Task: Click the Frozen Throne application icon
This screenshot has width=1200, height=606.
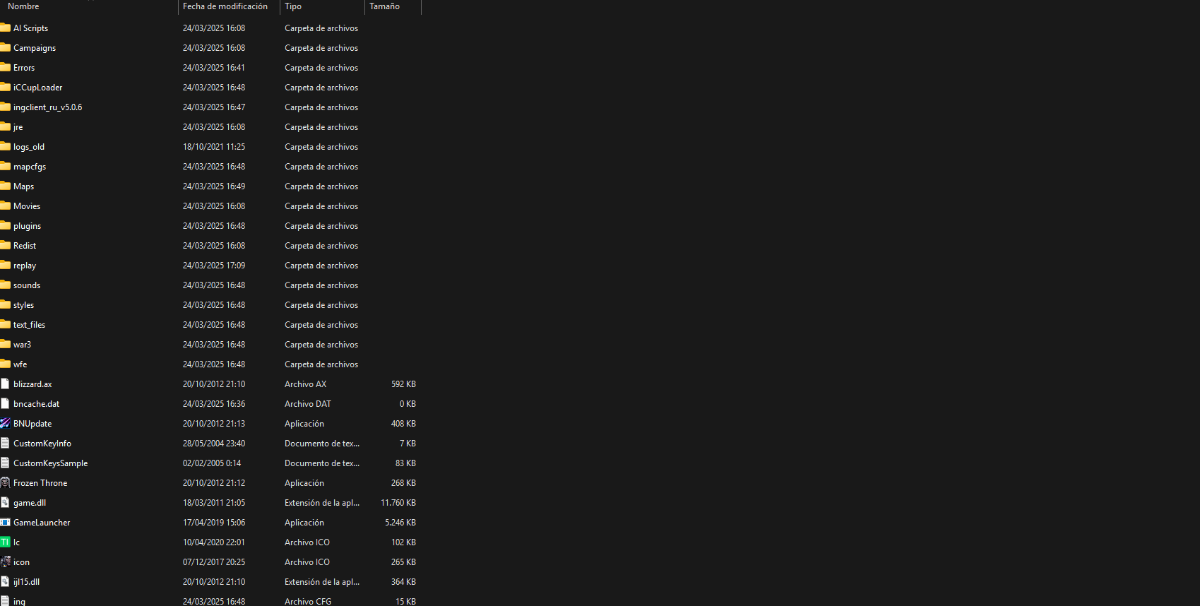Action: point(5,483)
